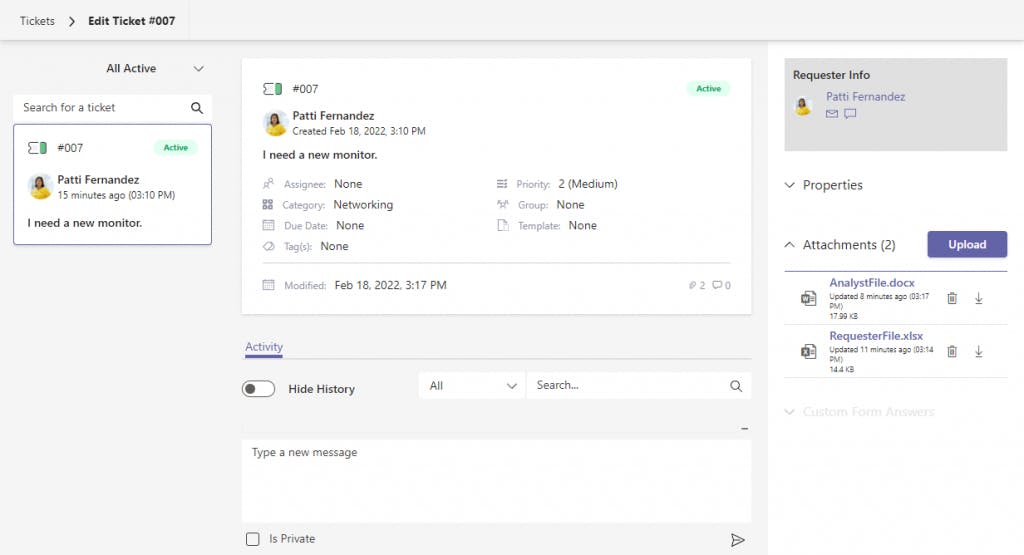Download the RequesterFile.xlsx attachment
1024x555 pixels.
coord(979,351)
